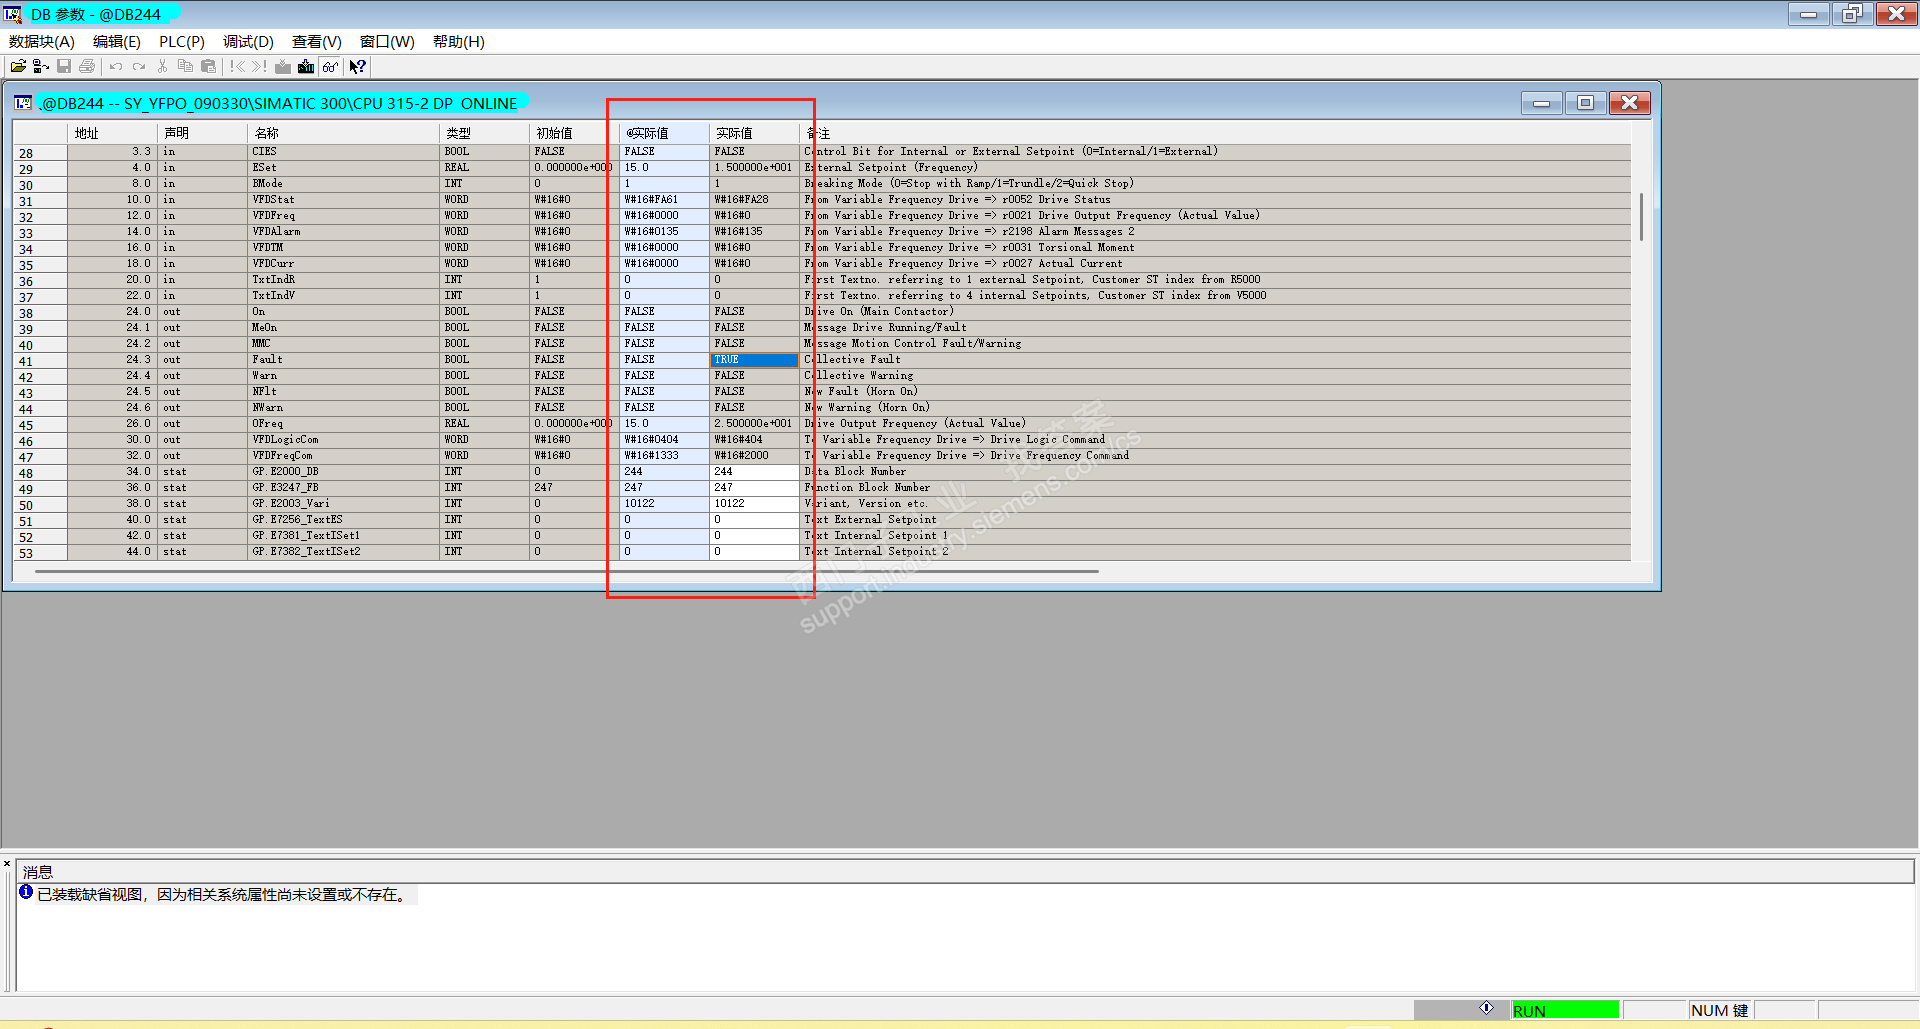
Task: Click the '>>!' toolbar icon
Action: tap(260, 67)
